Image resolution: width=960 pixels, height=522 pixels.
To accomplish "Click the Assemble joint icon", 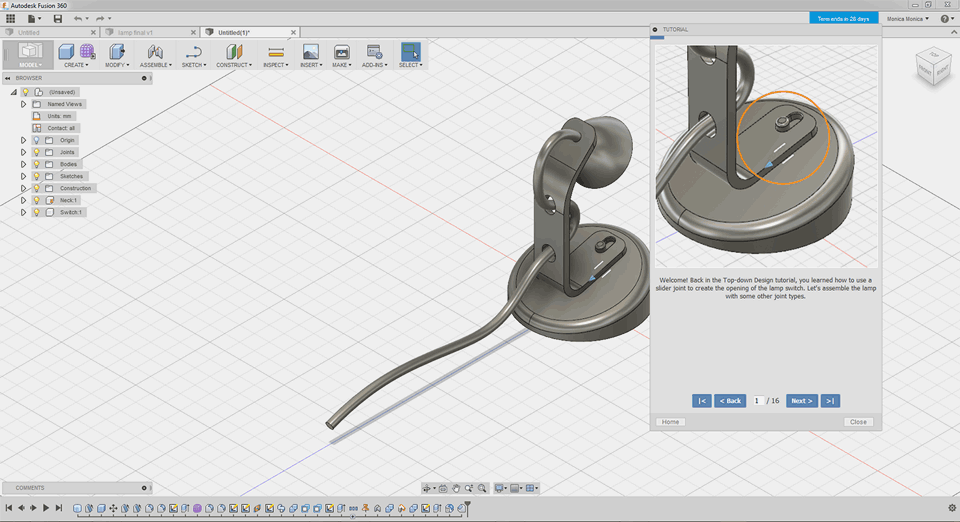I will (x=155, y=52).
